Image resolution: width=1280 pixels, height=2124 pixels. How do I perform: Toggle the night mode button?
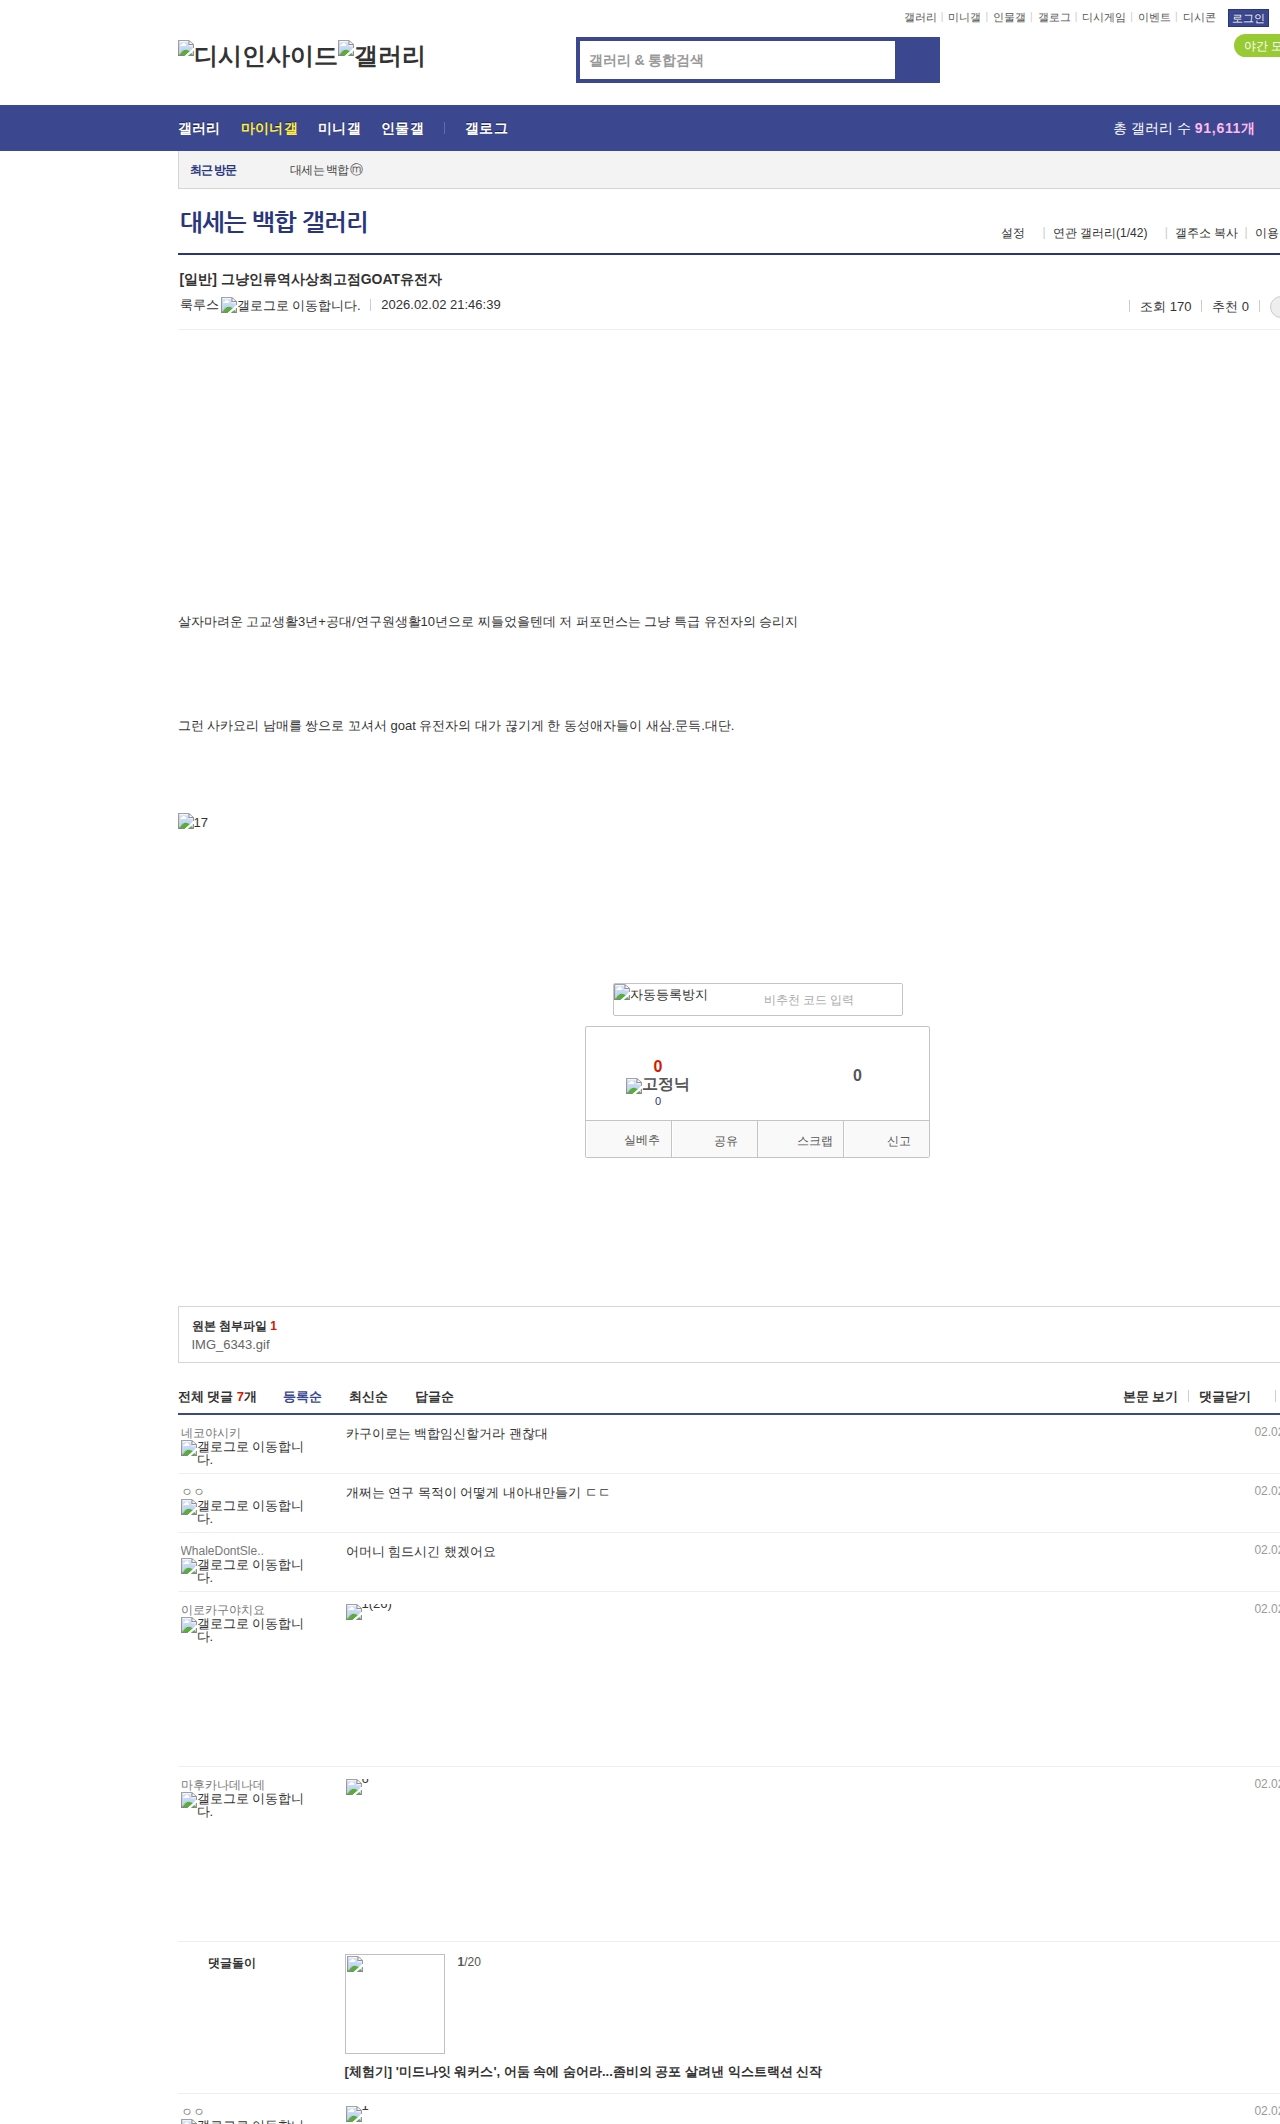tap(1258, 46)
